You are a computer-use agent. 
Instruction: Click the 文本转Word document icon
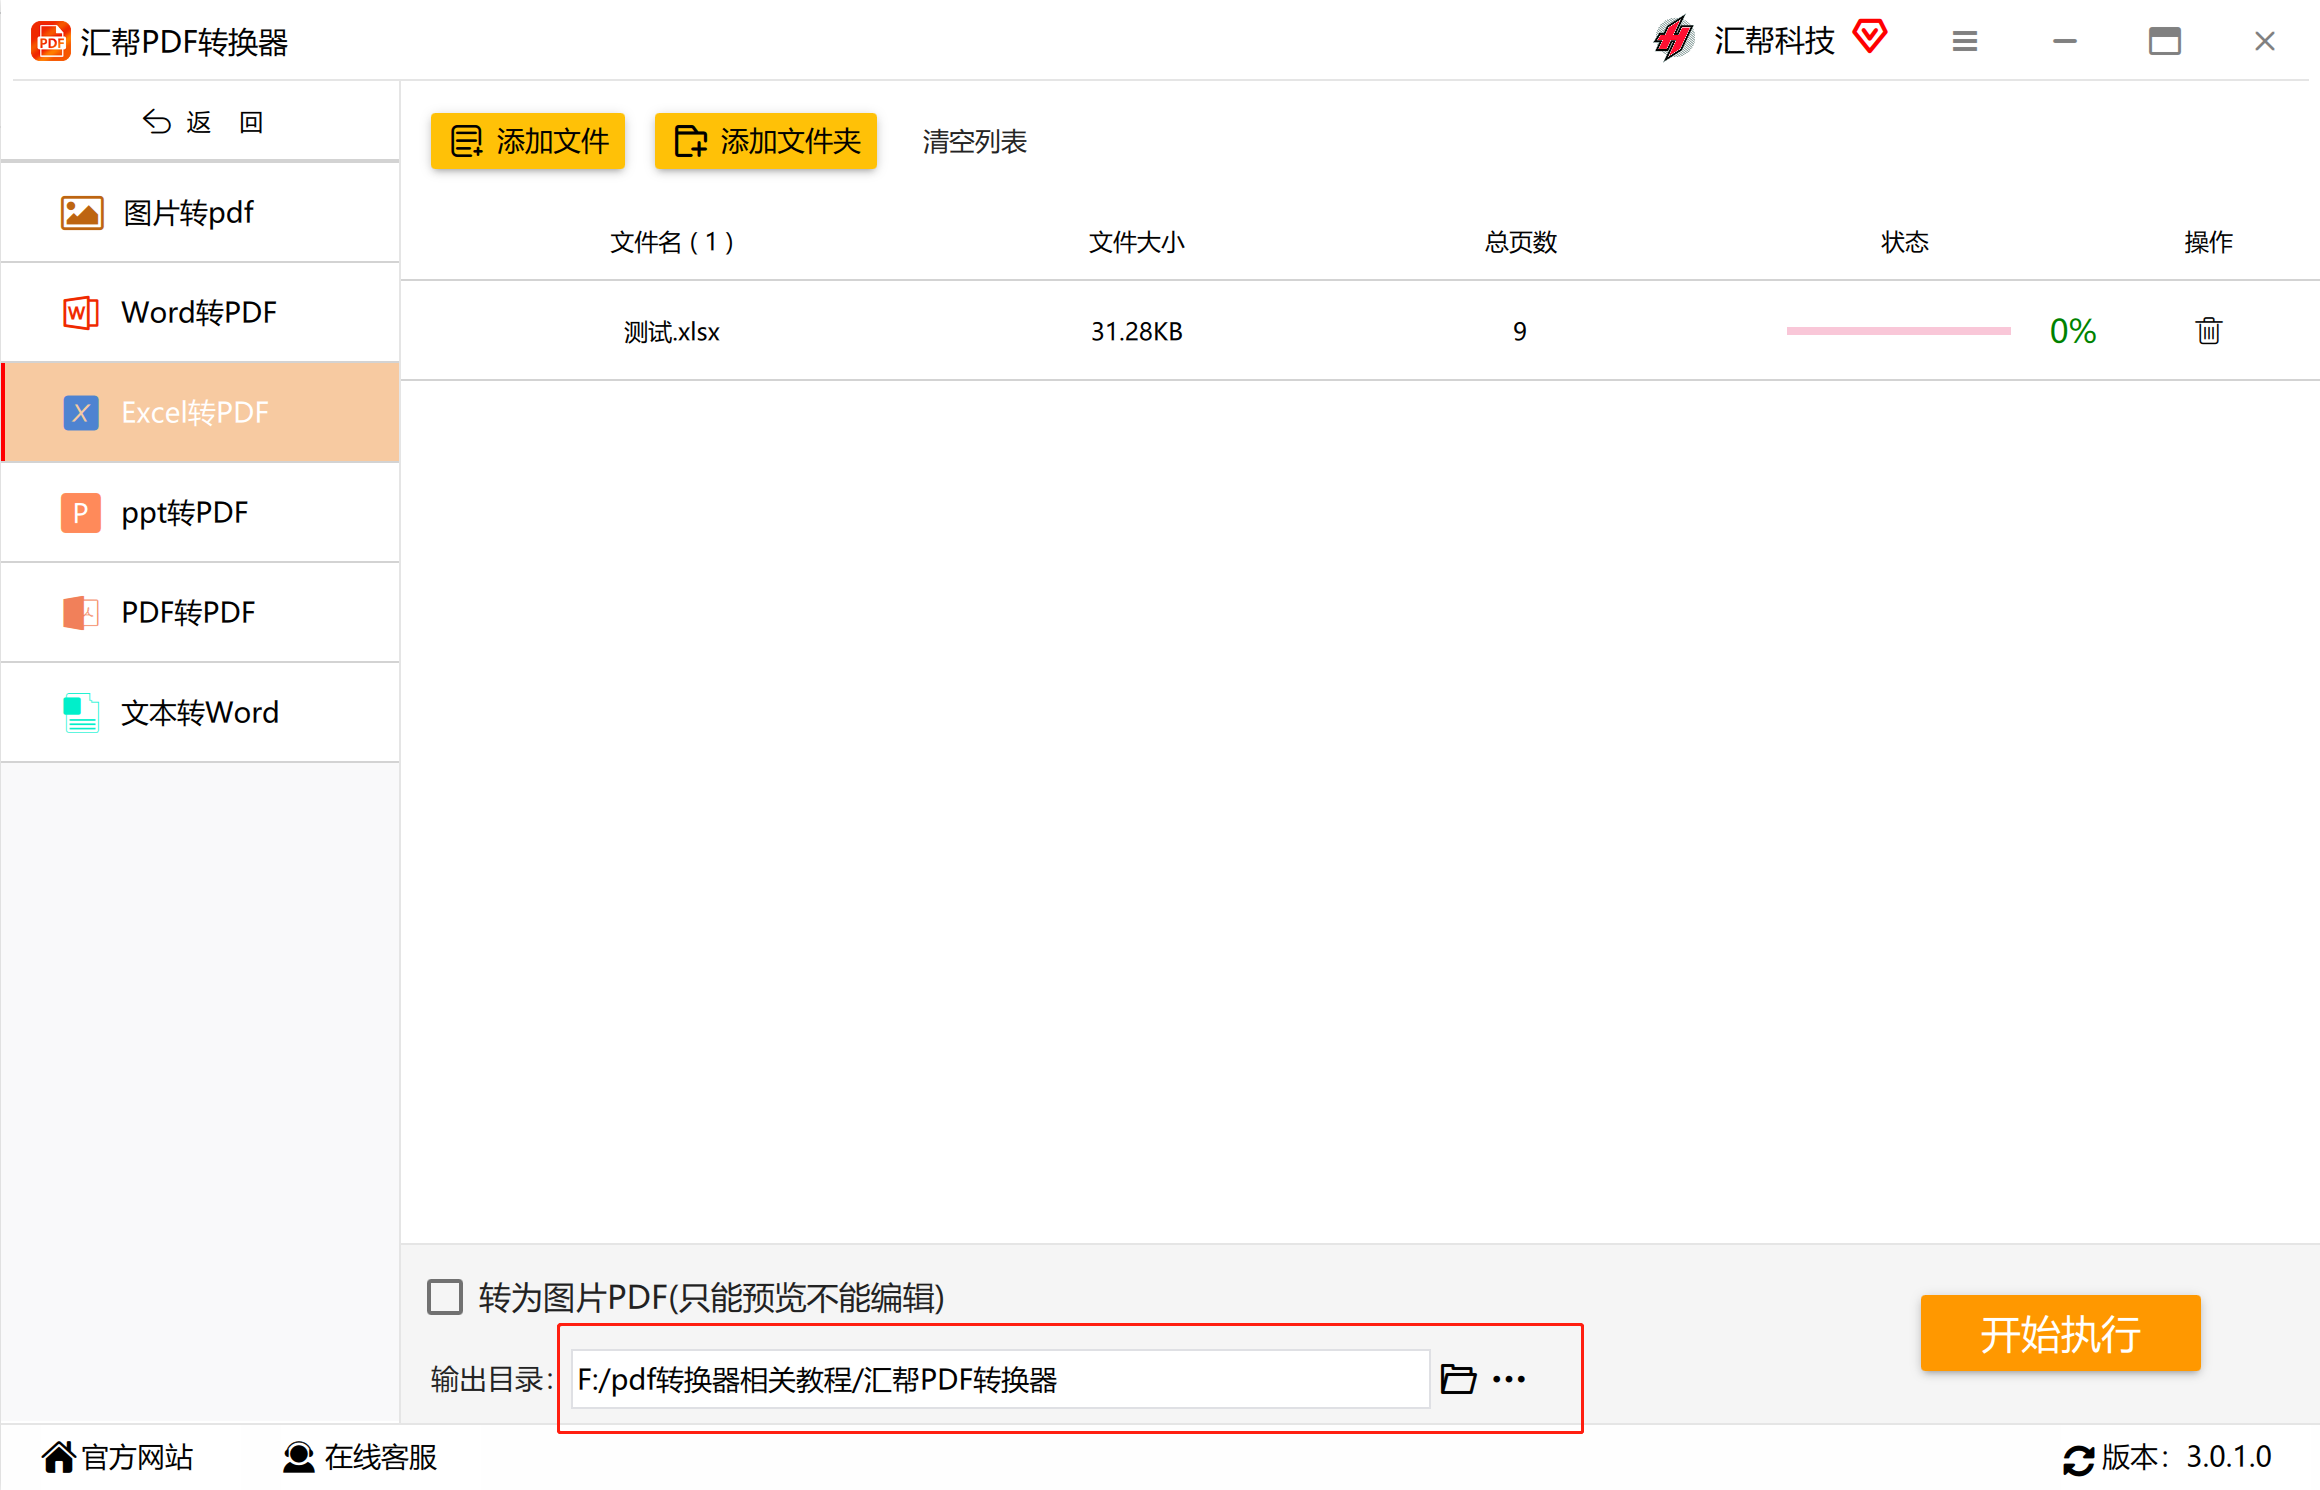pyautogui.click(x=81, y=713)
